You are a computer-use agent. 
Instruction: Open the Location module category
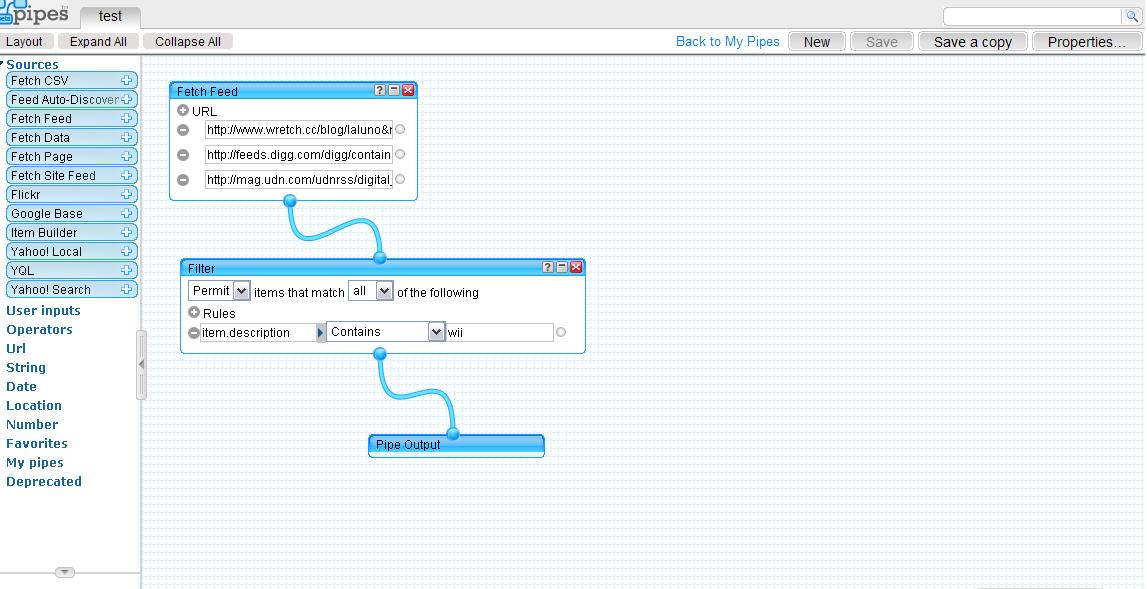coord(34,405)
